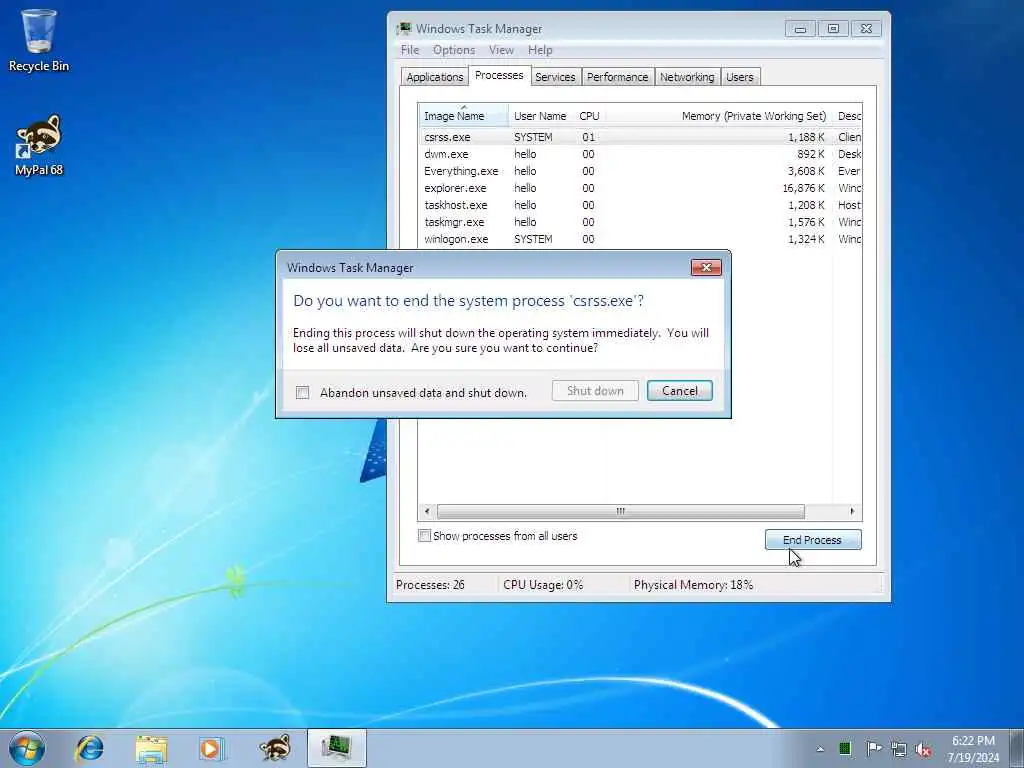This screenshot has height=768, width=1024.
Task: Check Abandon unsaved data and shut down
Action: click(x=302, y=392)
